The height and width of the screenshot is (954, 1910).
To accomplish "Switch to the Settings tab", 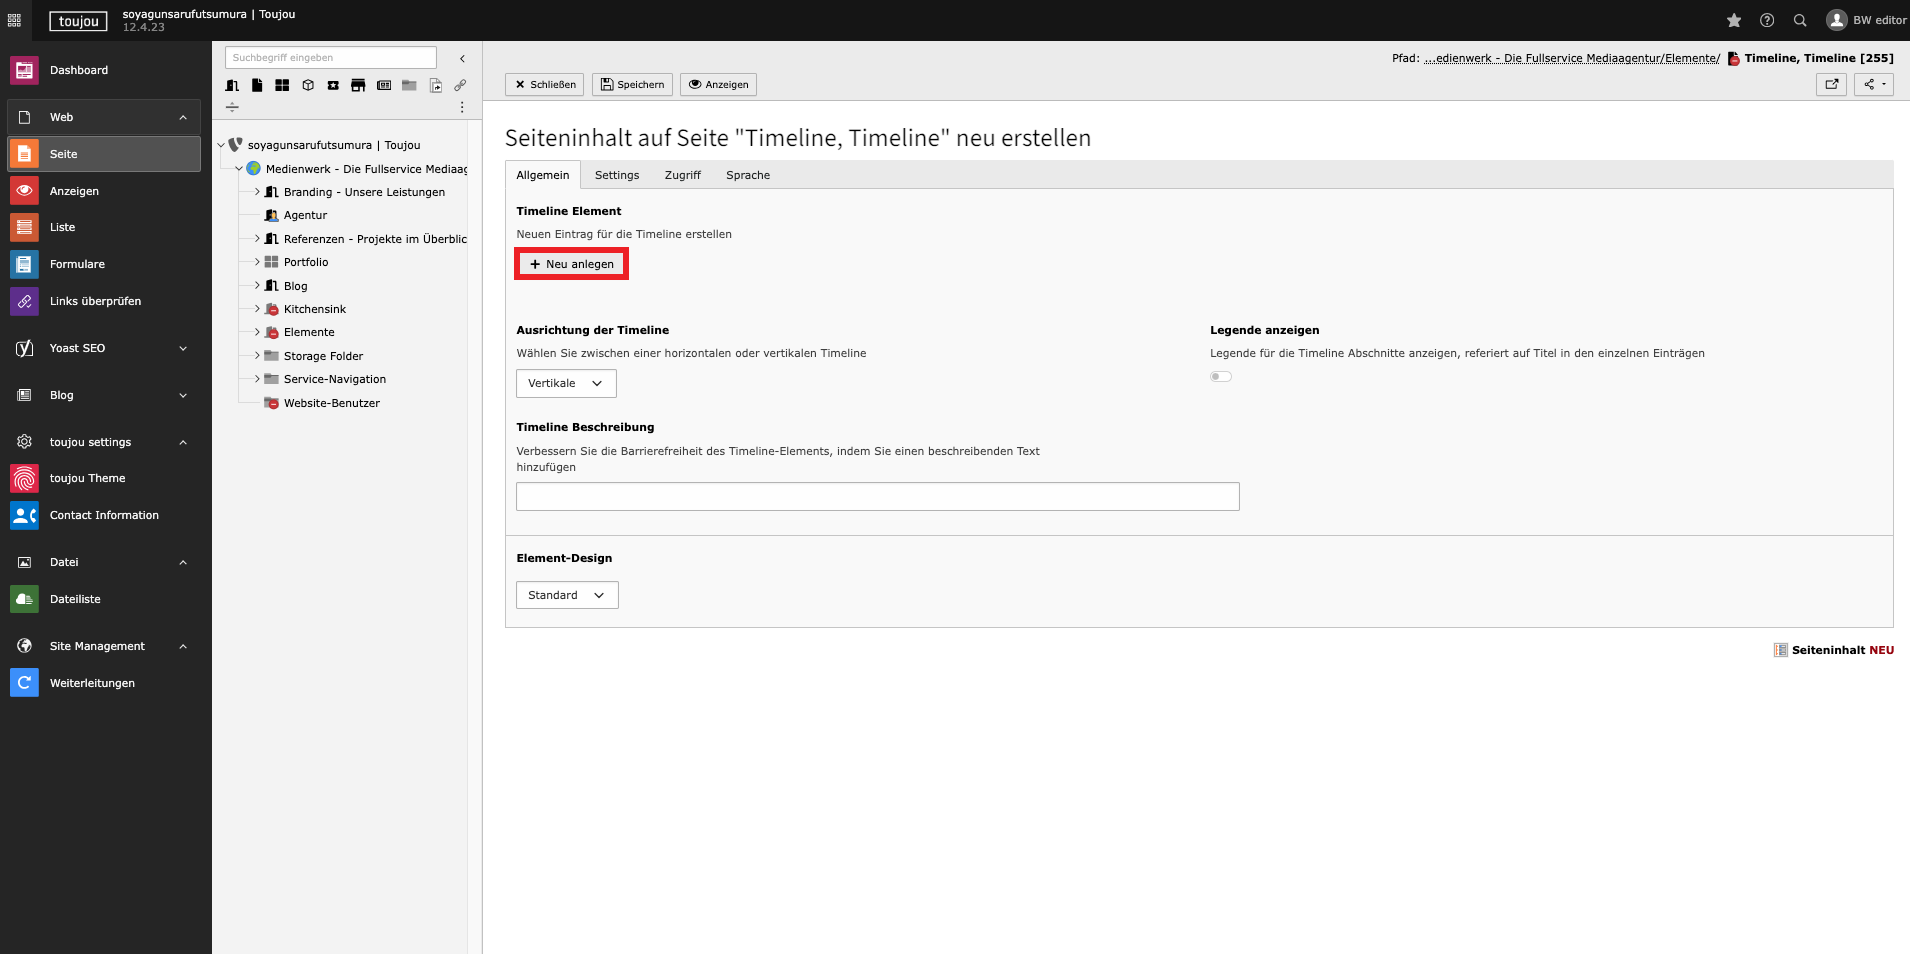I will tap(616, 175).
